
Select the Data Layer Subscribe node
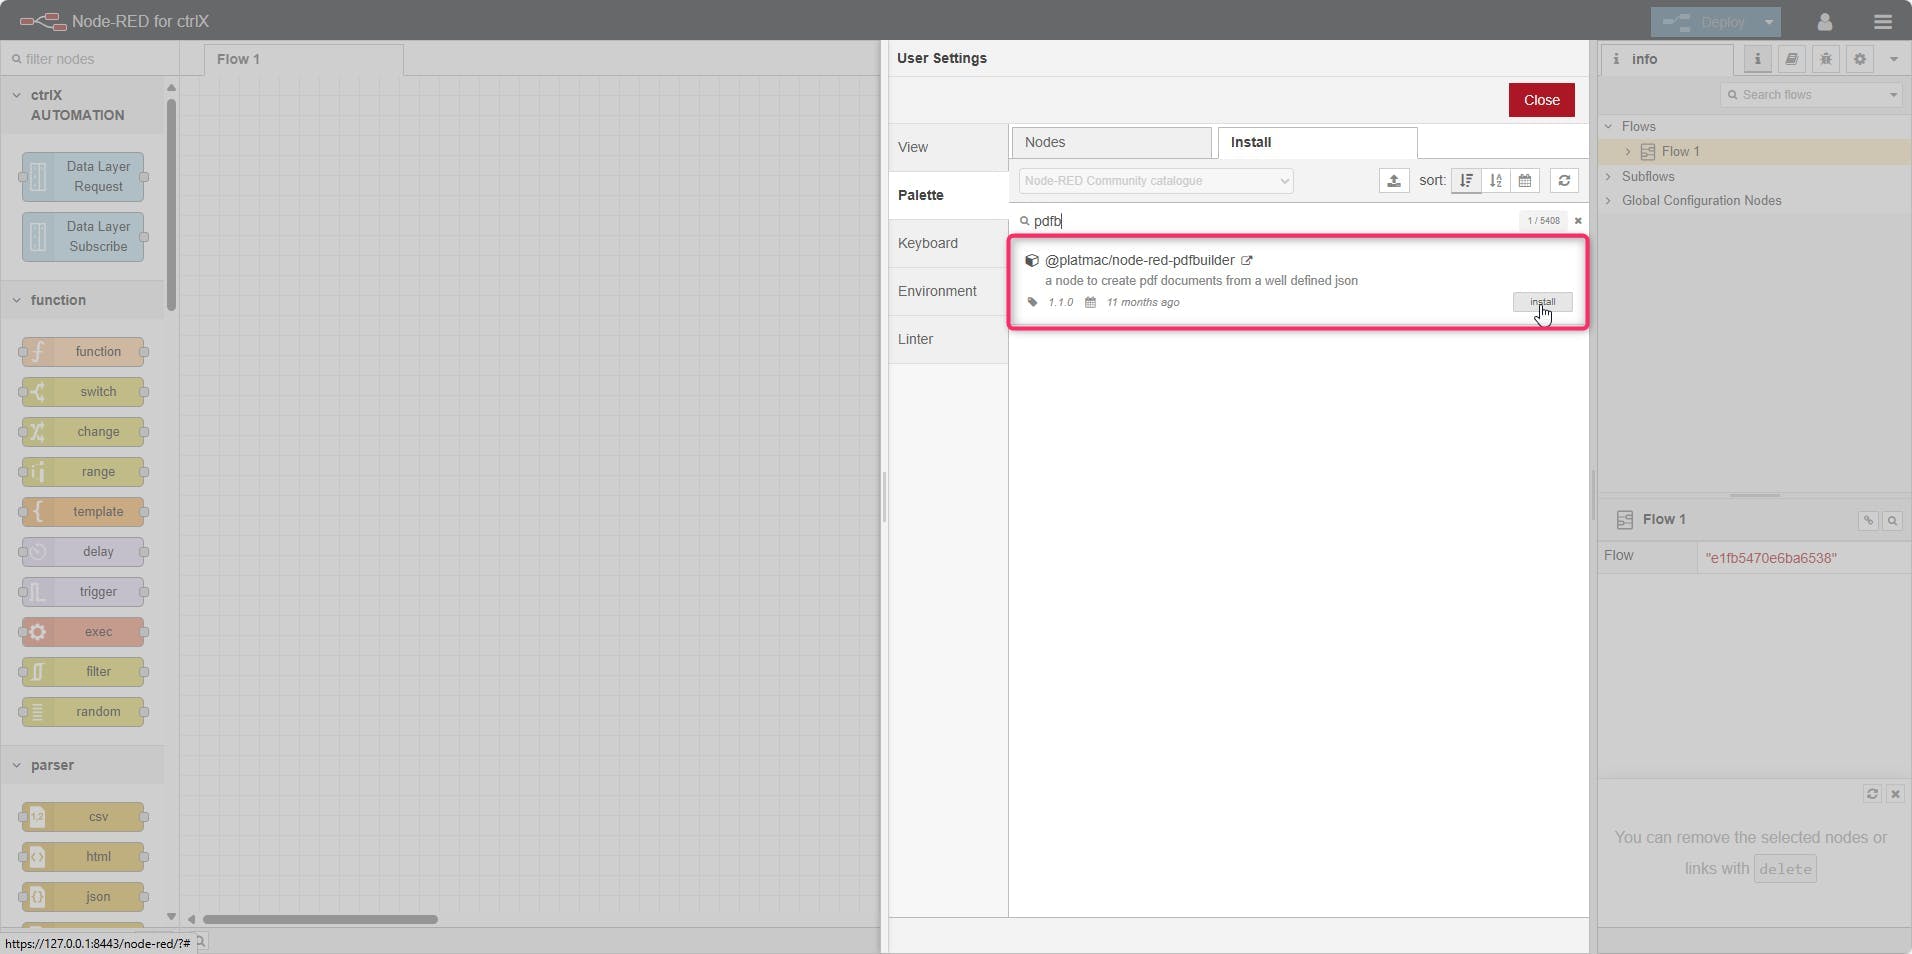tap(83, 237)
